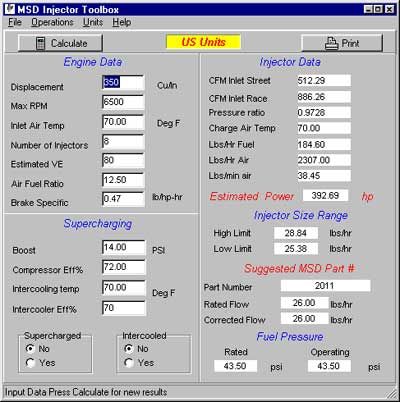Click the Air Fuel Ratio field
This screenshot has width=400, height=402.
pyautogui.click(x=123, y=180)
